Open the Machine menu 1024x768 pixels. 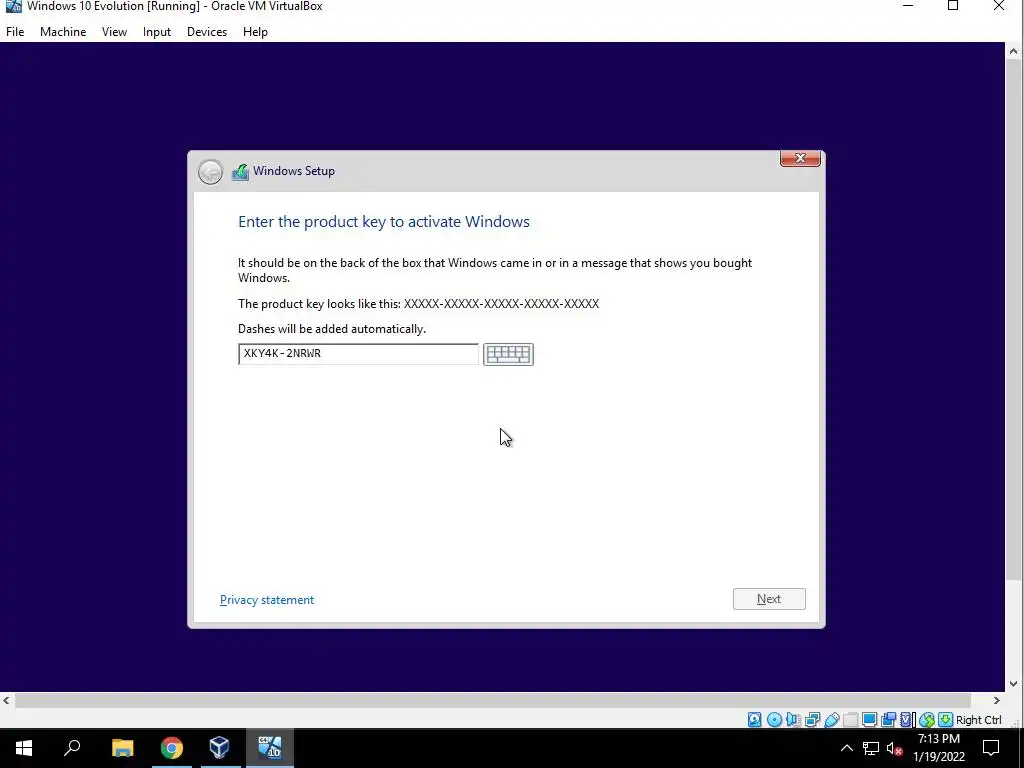(63, 32)
